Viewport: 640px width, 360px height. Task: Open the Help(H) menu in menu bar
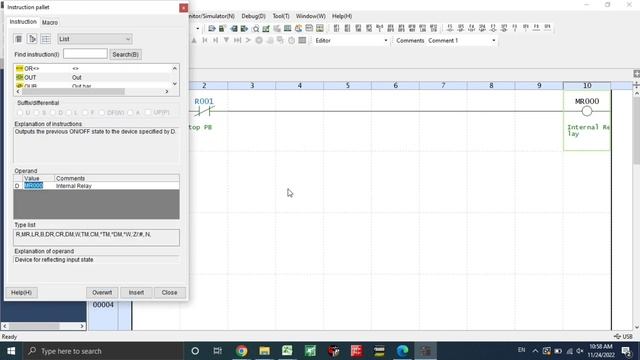pyautogui.click(x=342, y=16)
